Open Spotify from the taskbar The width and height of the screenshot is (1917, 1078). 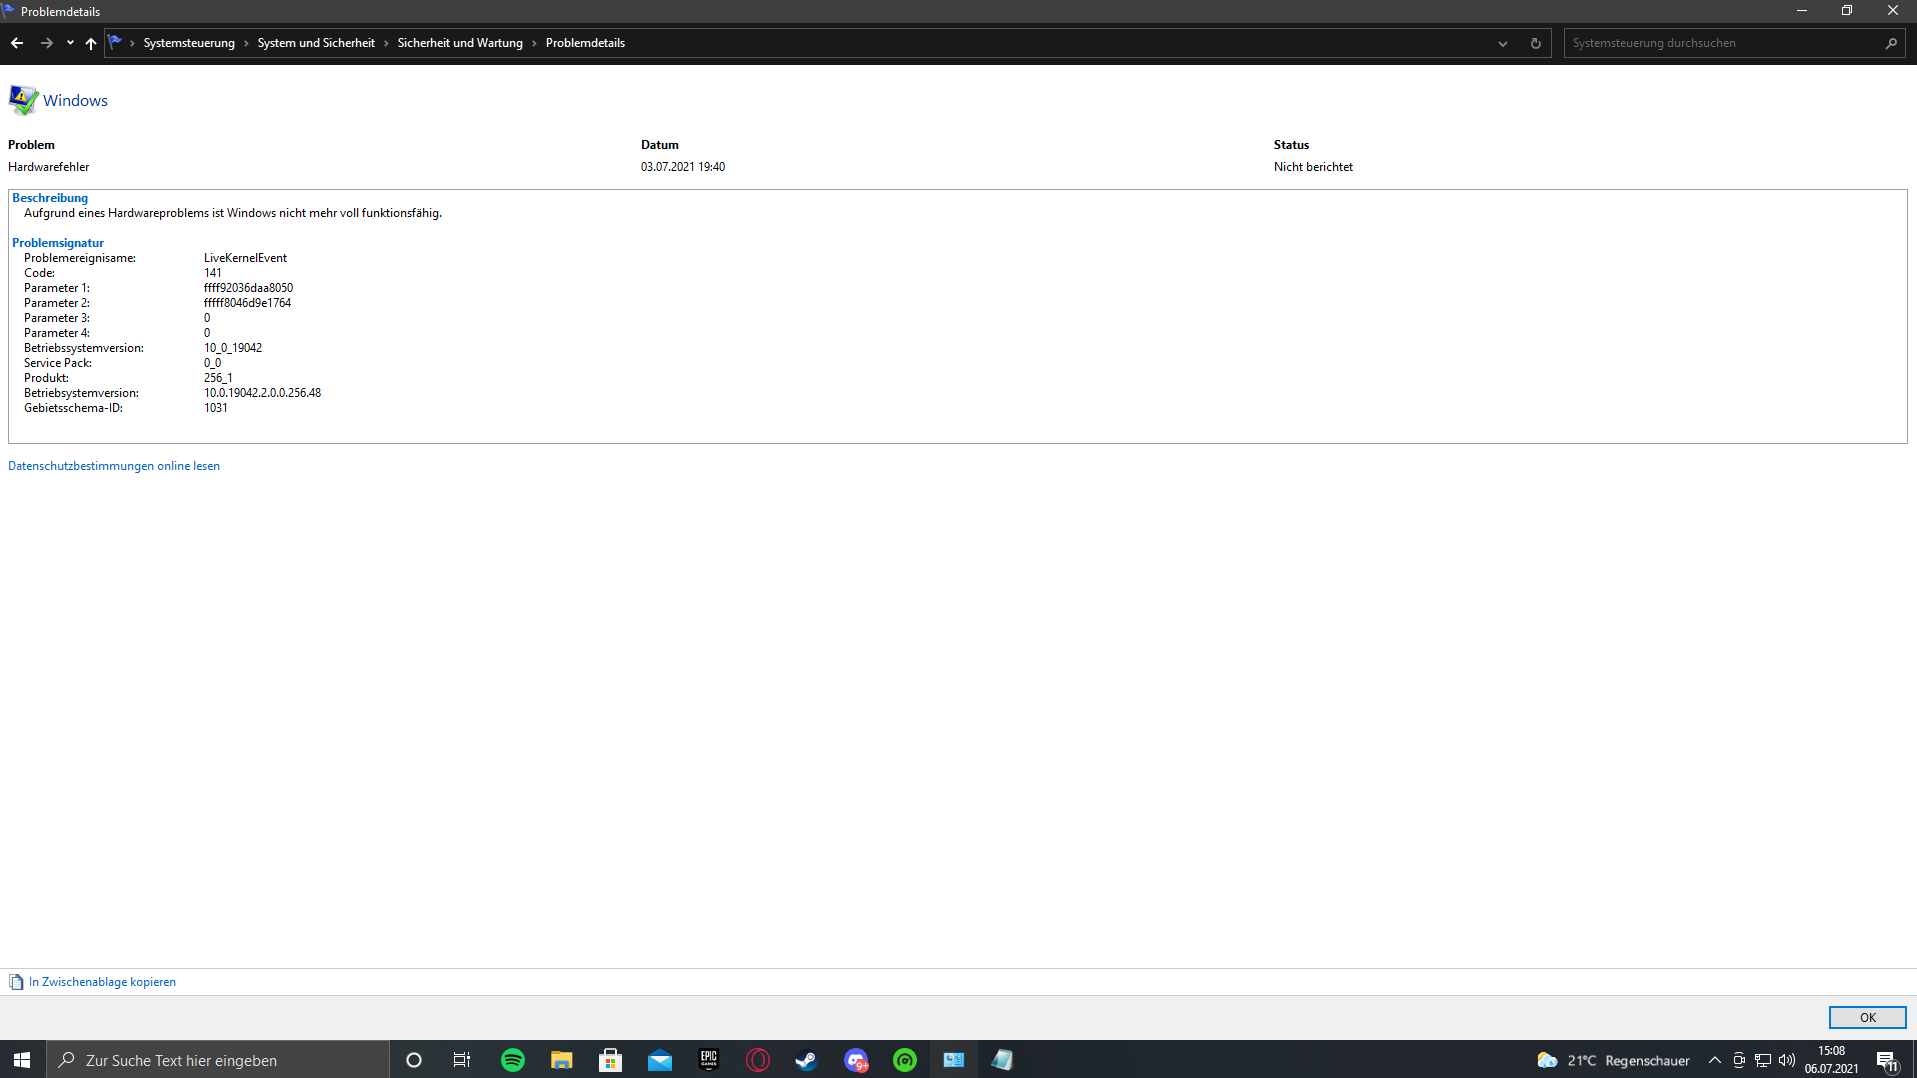click(x=513, y=1060)
